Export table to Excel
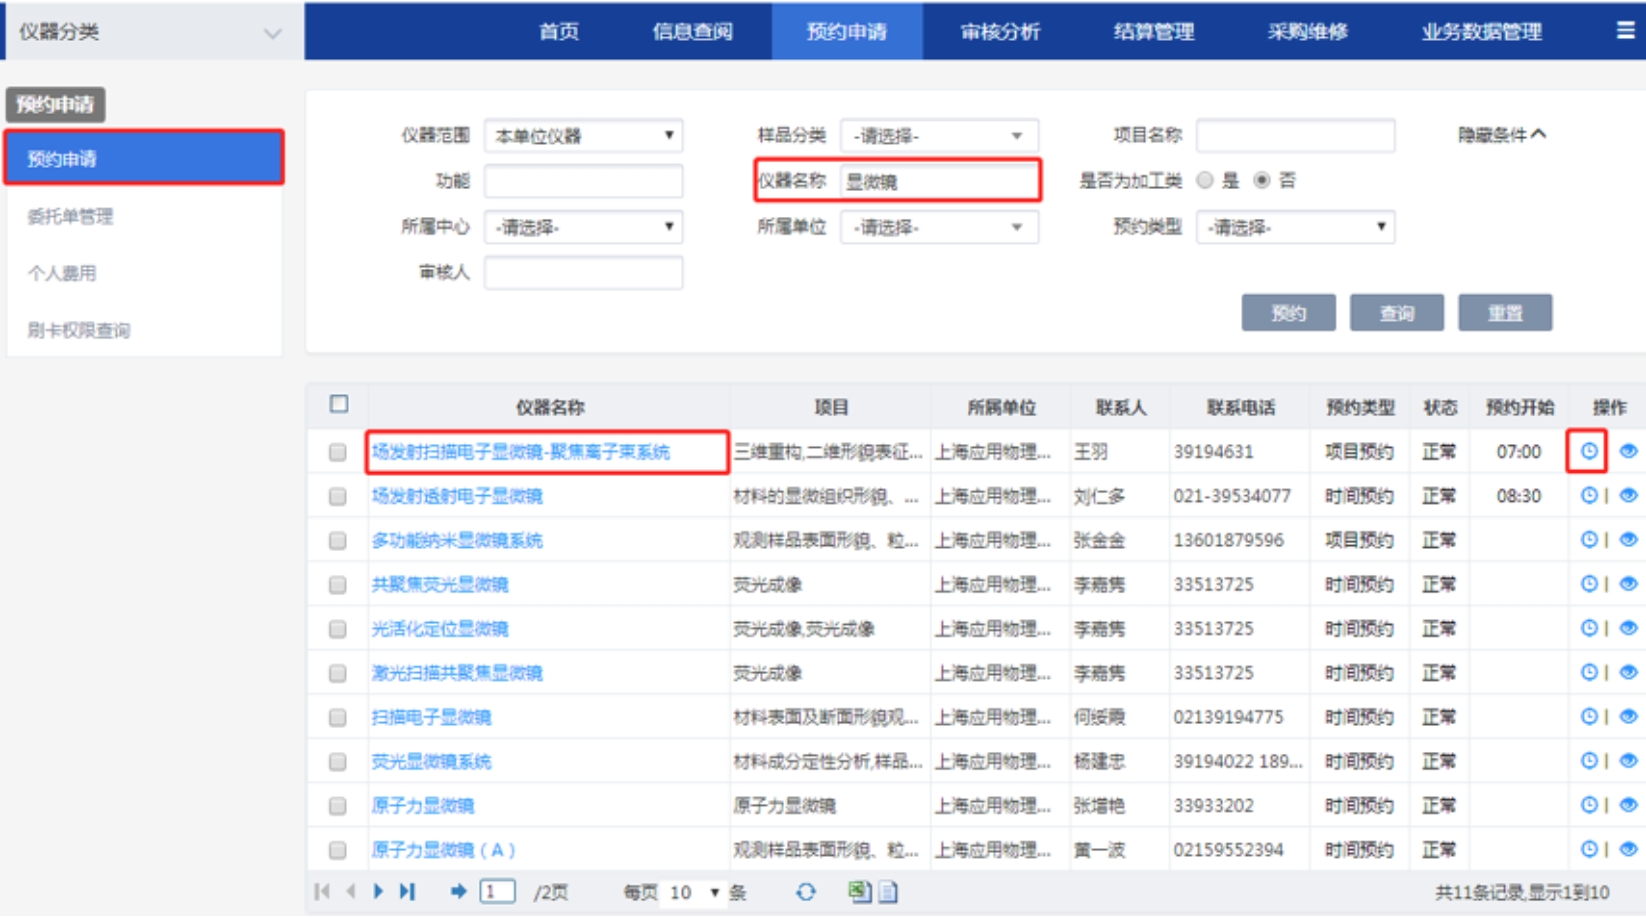1646x918 pixels. coord(859,891)
